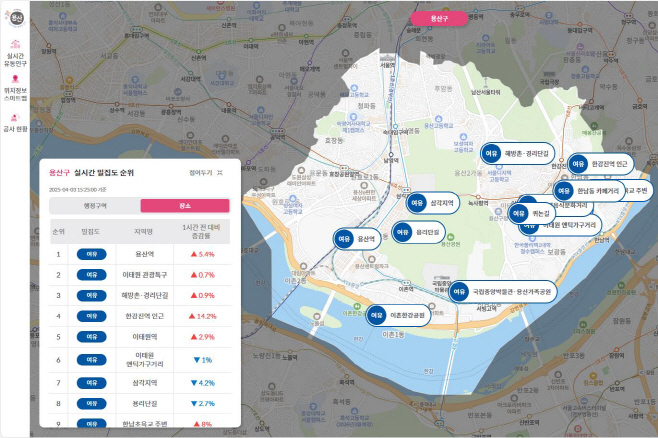Image resolution: width=658 pixels, height=438 pixels.
Task: Open the 실시간 유동인구 sidebar menu
Action: (15, 53)
